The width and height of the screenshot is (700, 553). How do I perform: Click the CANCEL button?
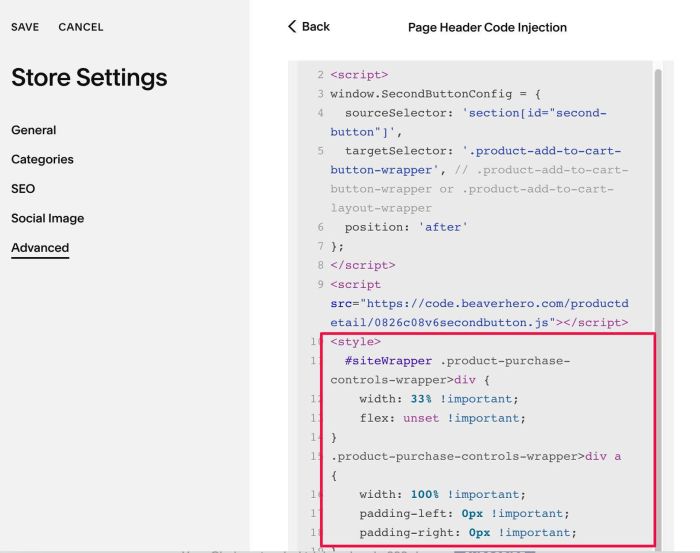[81, 27]
